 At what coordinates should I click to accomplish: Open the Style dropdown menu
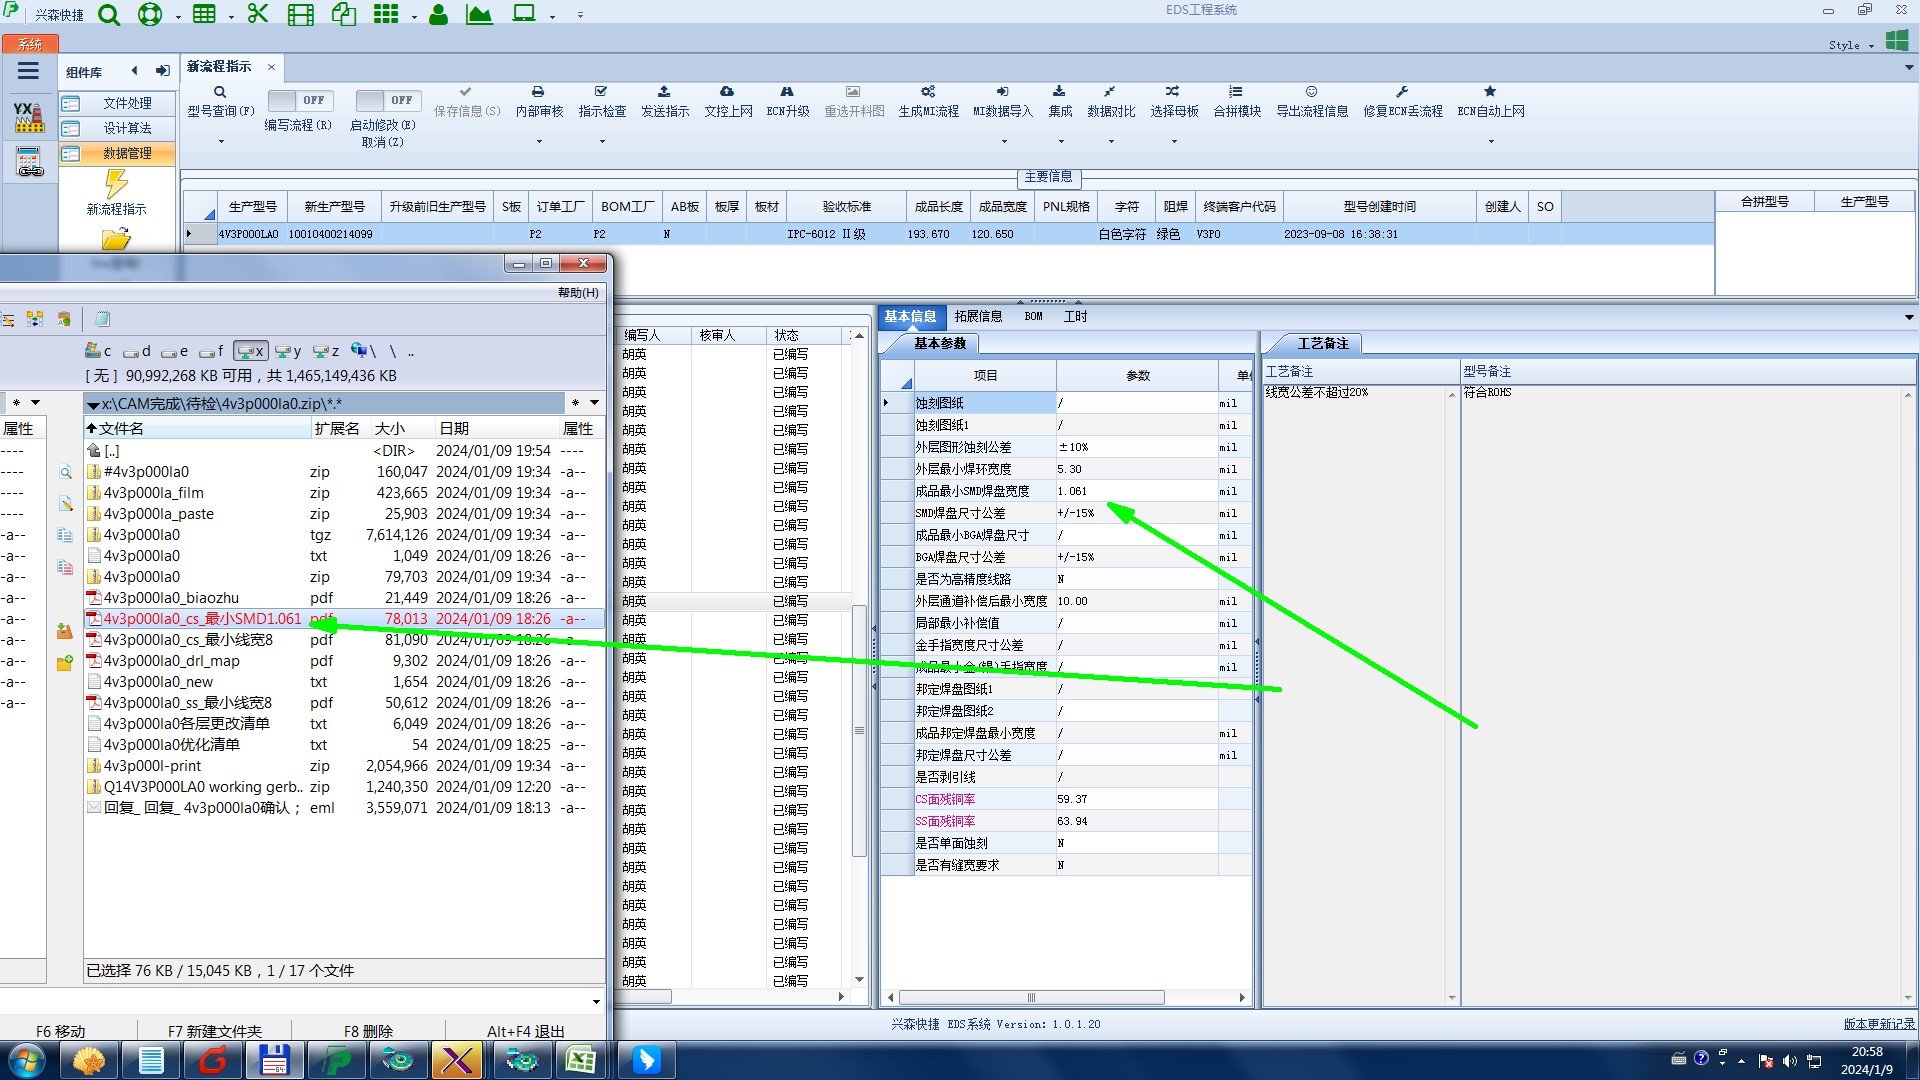[1850, 46]
